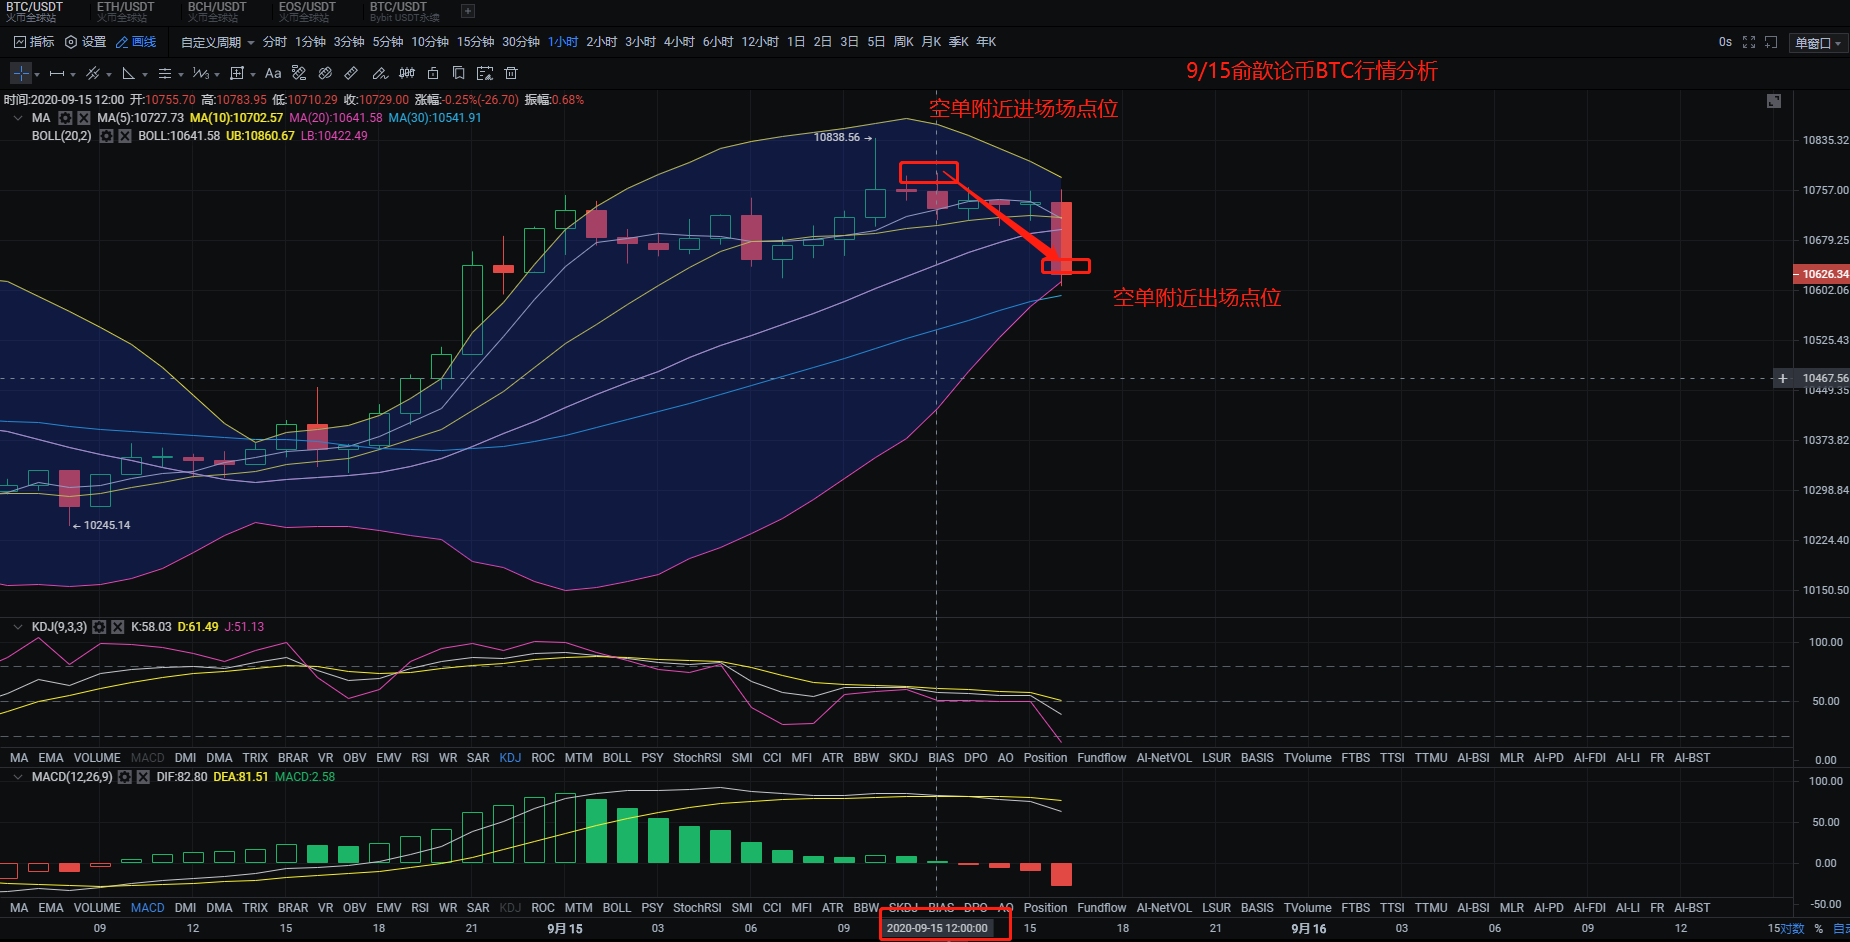Click the candlestick pattern tool icon
1850x942 pixels.
coord(407,73)
